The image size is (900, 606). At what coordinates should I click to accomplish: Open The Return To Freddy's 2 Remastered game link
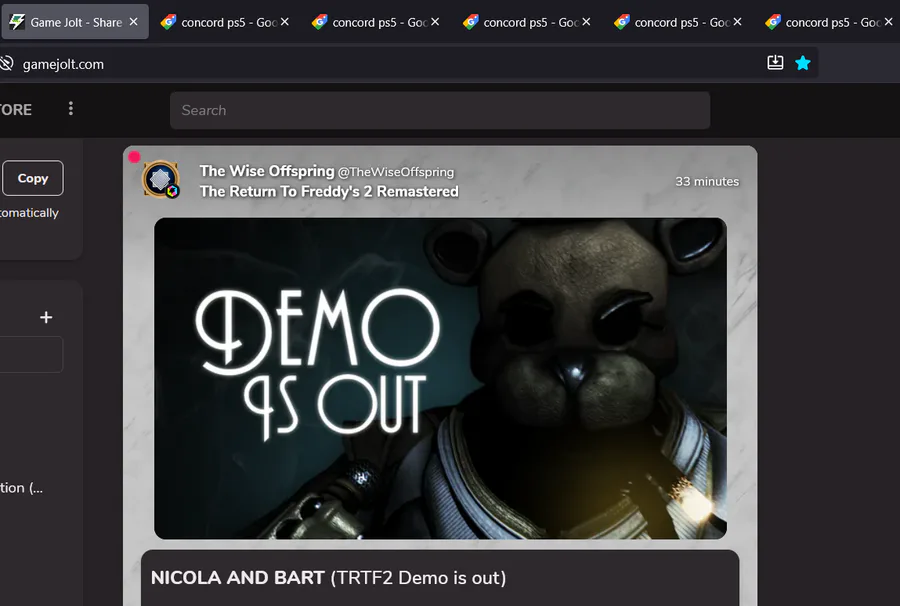pos(329,191)
